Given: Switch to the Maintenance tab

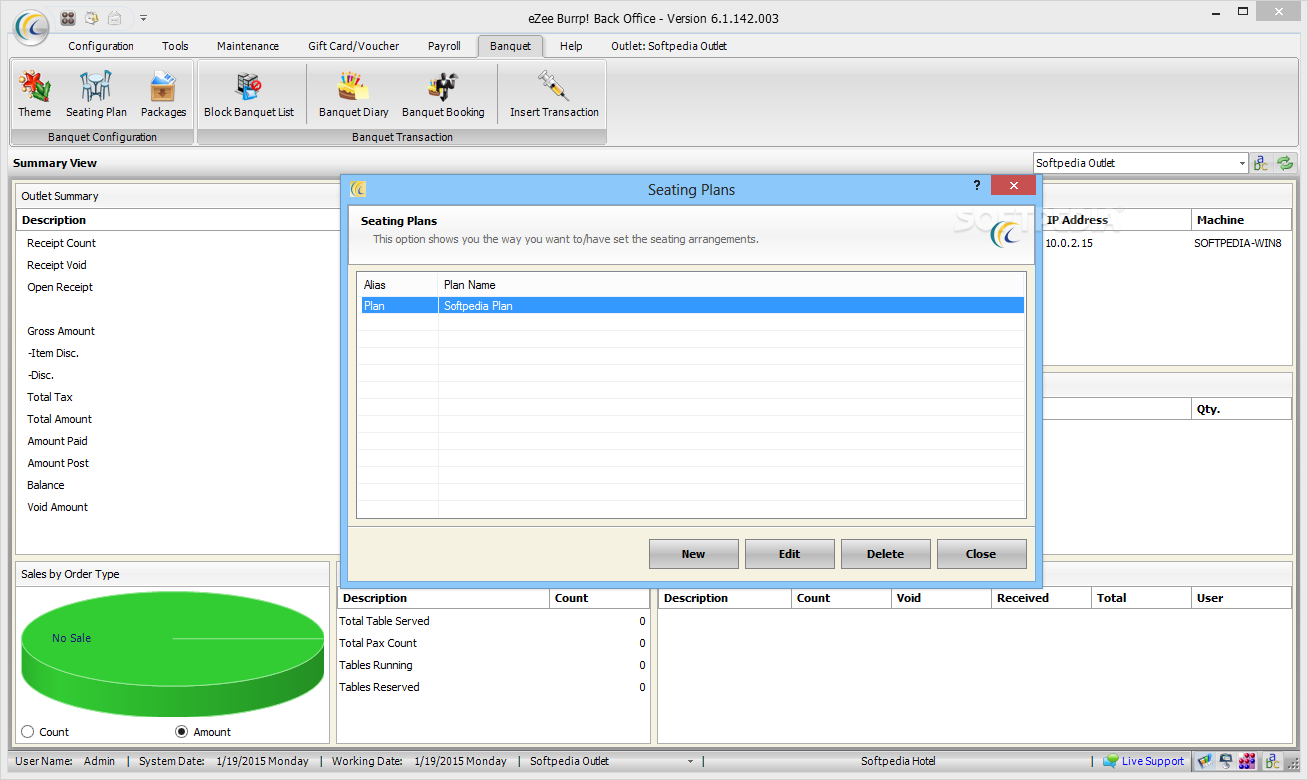Looking at the screenshot, I should (248, 46).
